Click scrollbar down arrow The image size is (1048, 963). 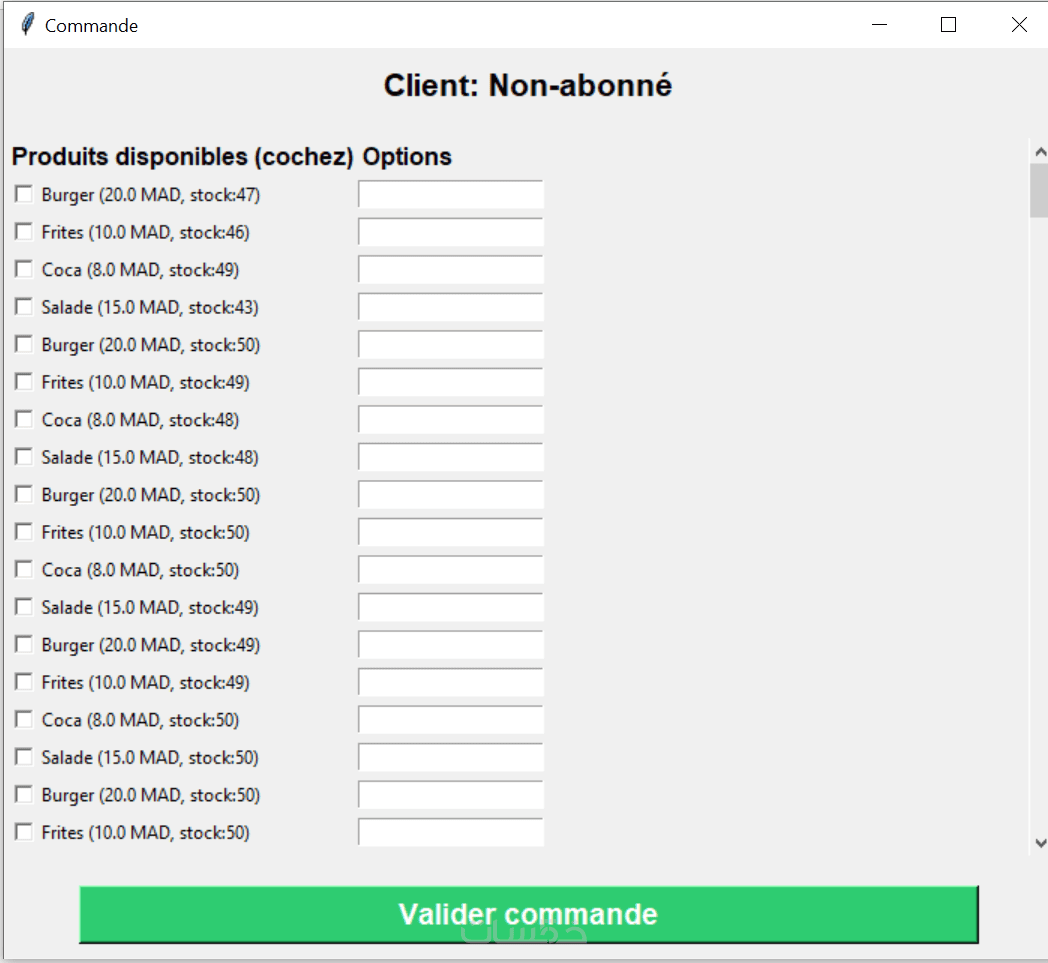tap(1040, 843)
